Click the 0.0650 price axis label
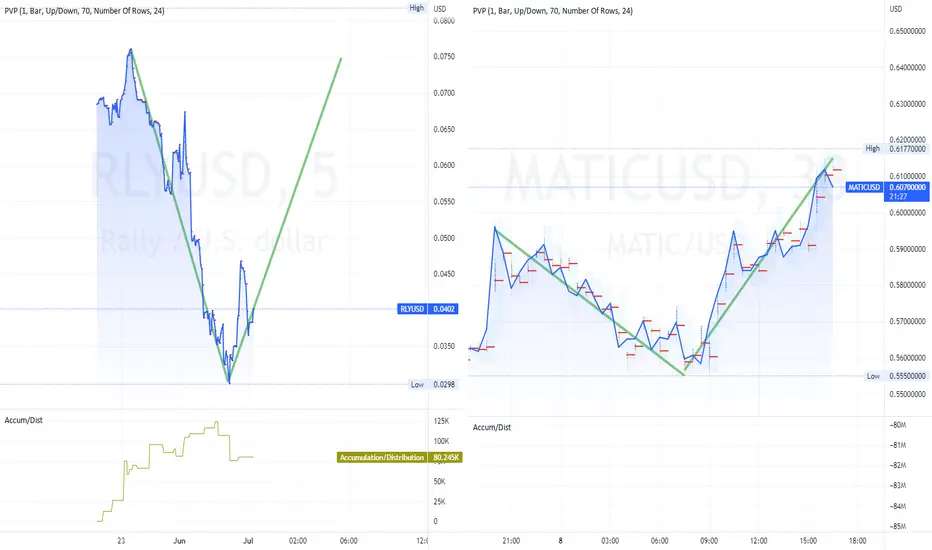The height and width of the screenshot is (550, 932). pos(444,129)
